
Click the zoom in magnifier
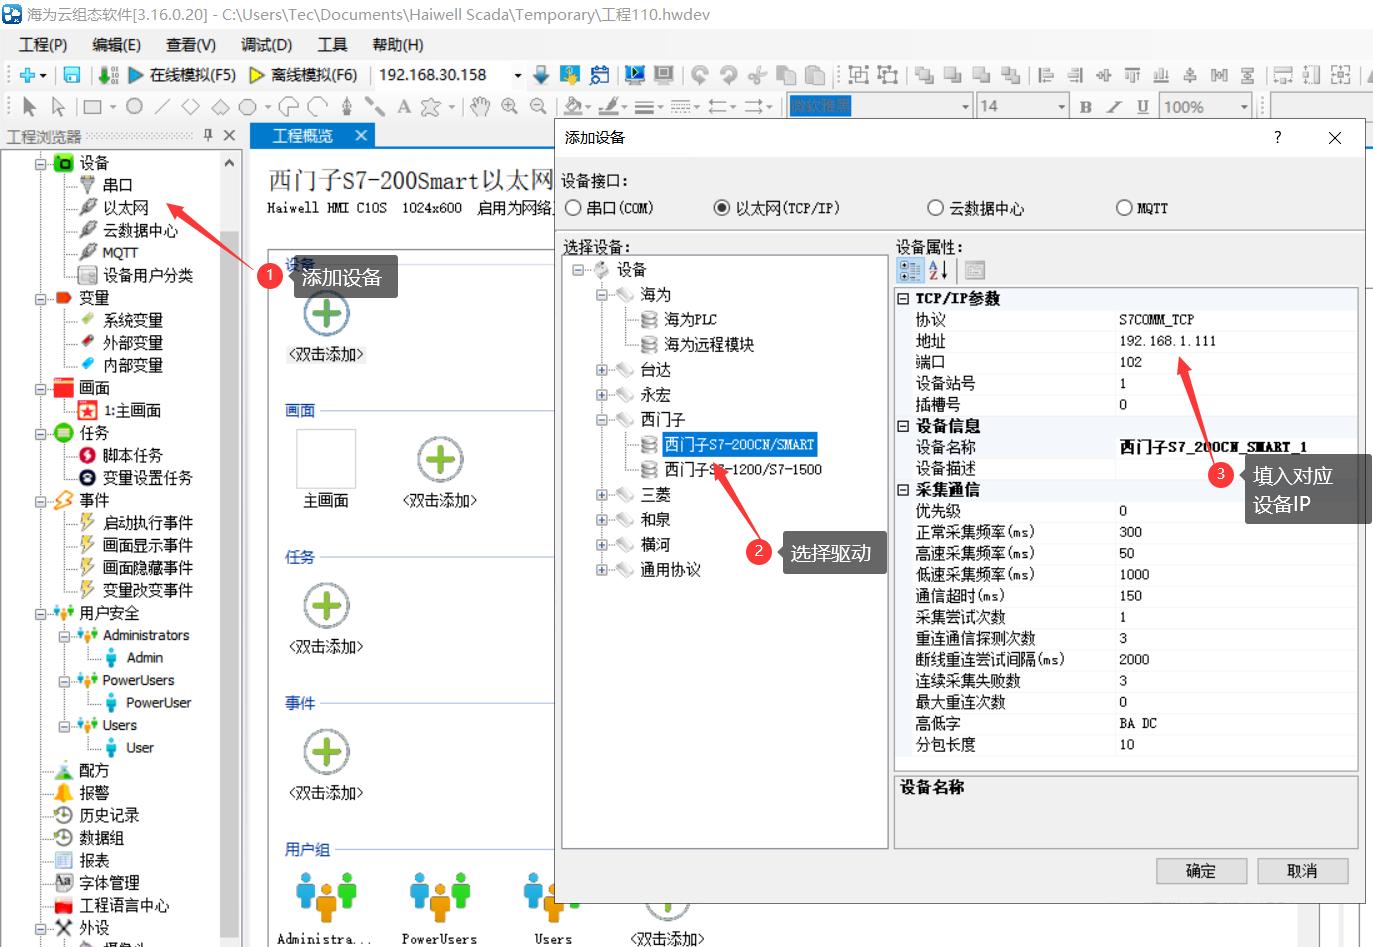click(509, 106)
